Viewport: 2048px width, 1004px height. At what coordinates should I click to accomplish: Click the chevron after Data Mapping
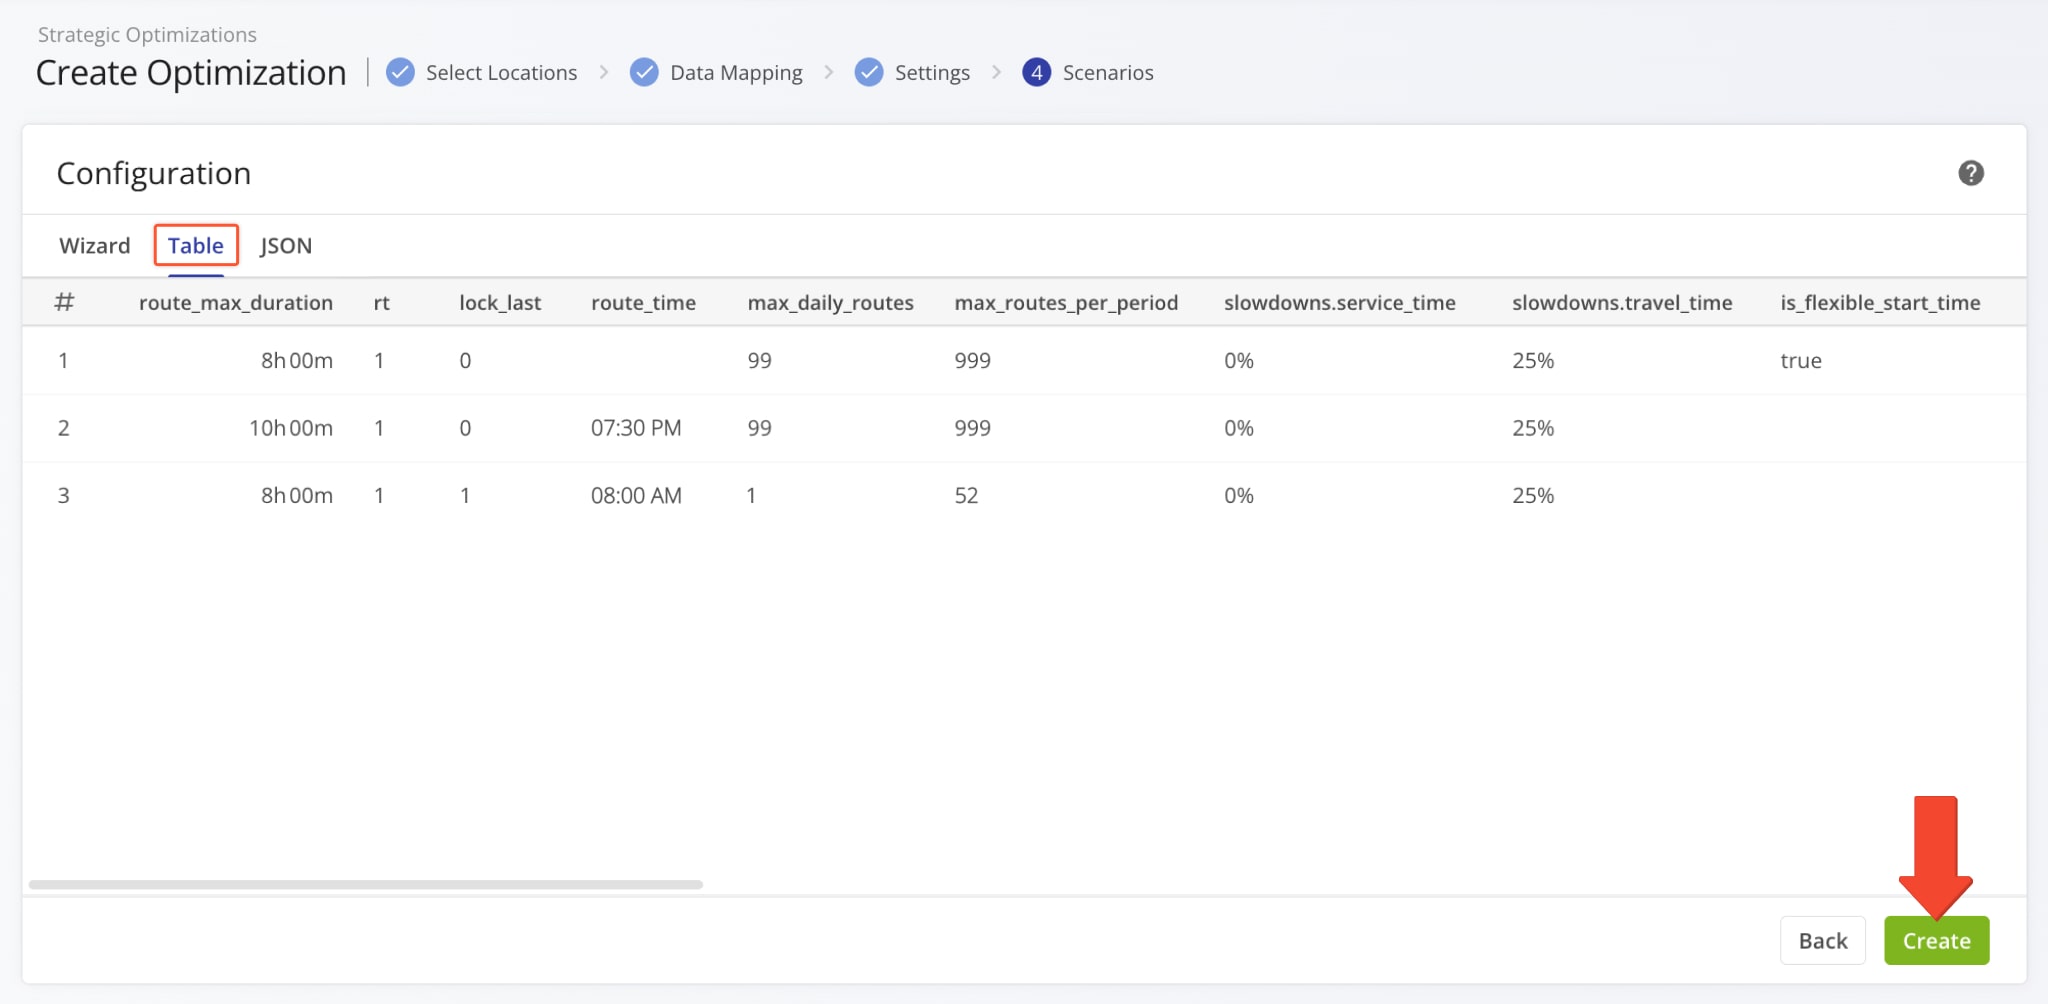click(x=829, y=72)
